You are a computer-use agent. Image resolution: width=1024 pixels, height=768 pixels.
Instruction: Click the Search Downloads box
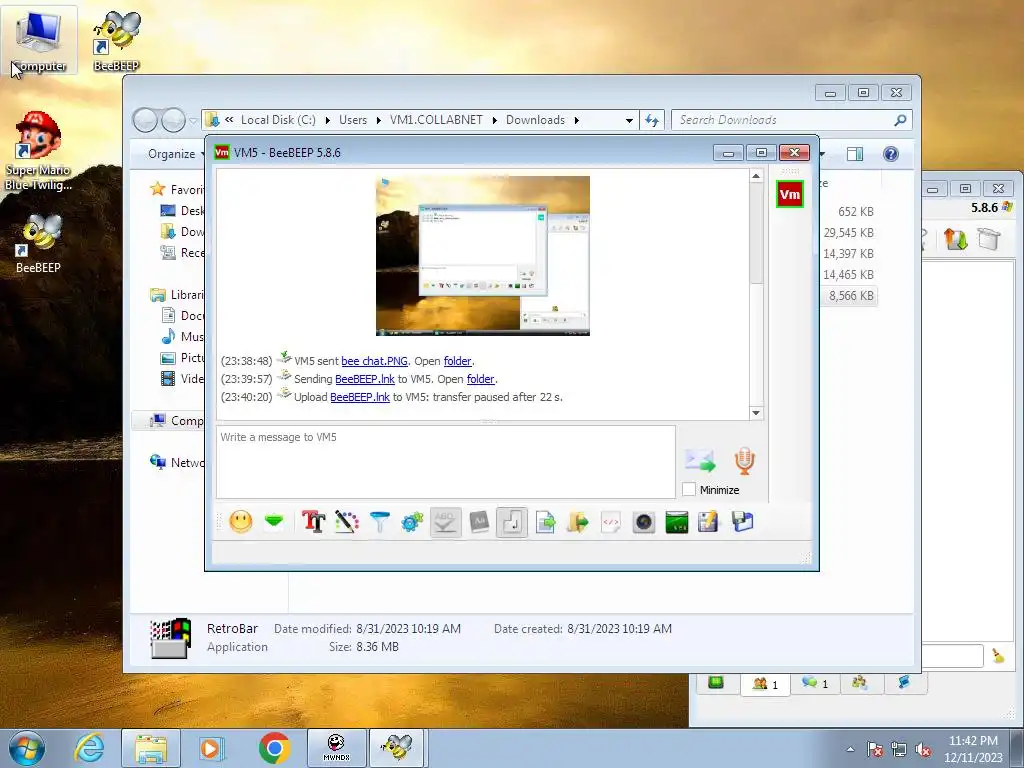pos(792,120)
